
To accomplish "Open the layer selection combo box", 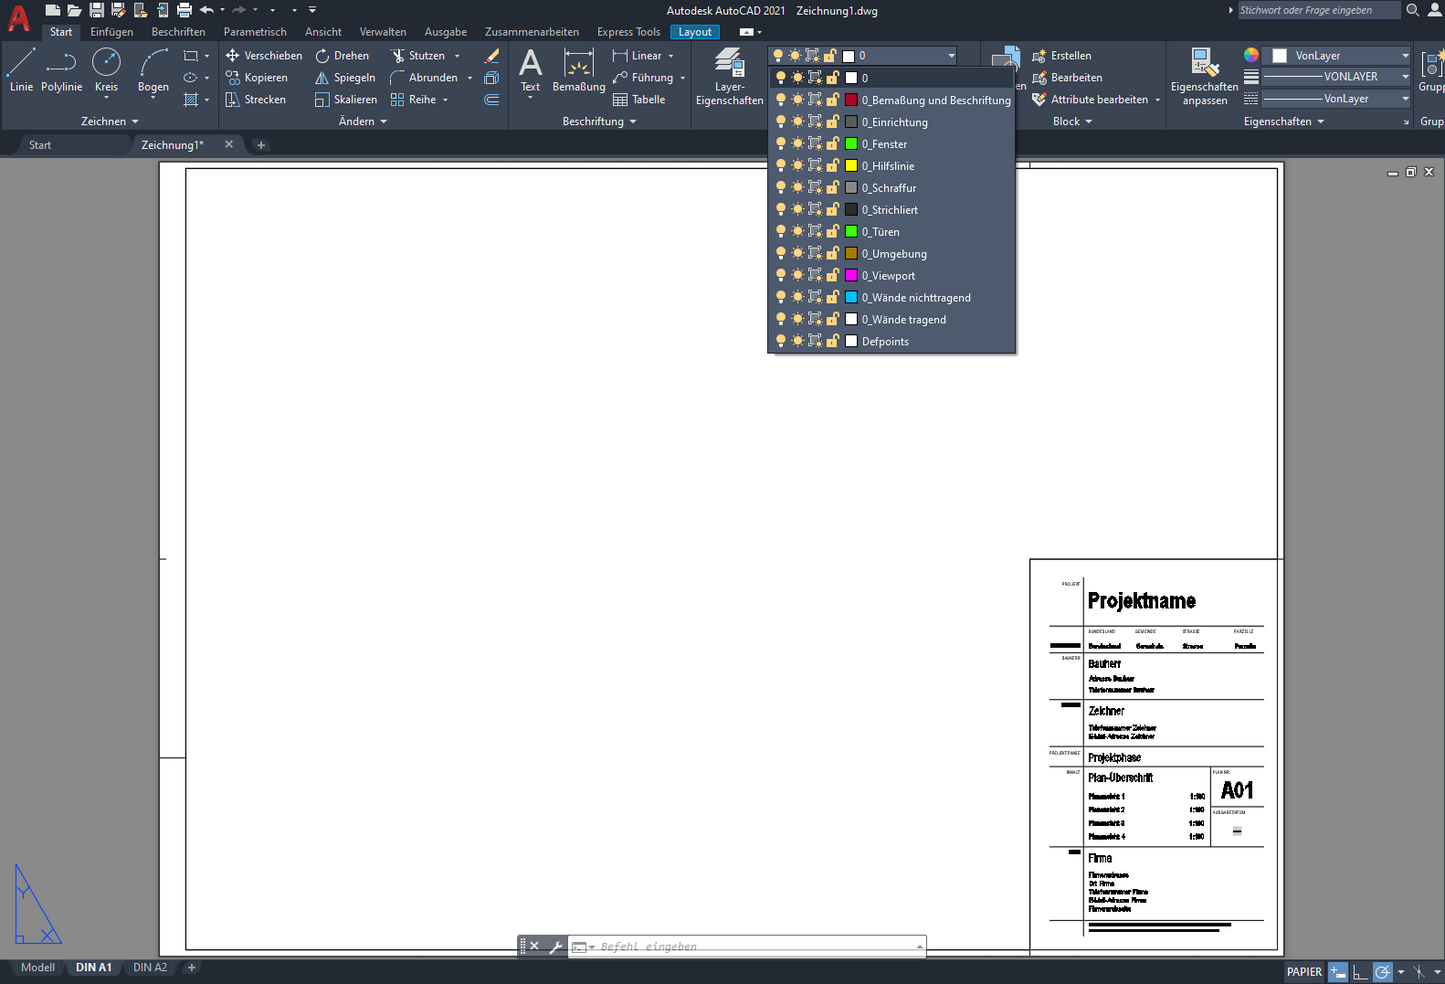I will tap(864, 56).
